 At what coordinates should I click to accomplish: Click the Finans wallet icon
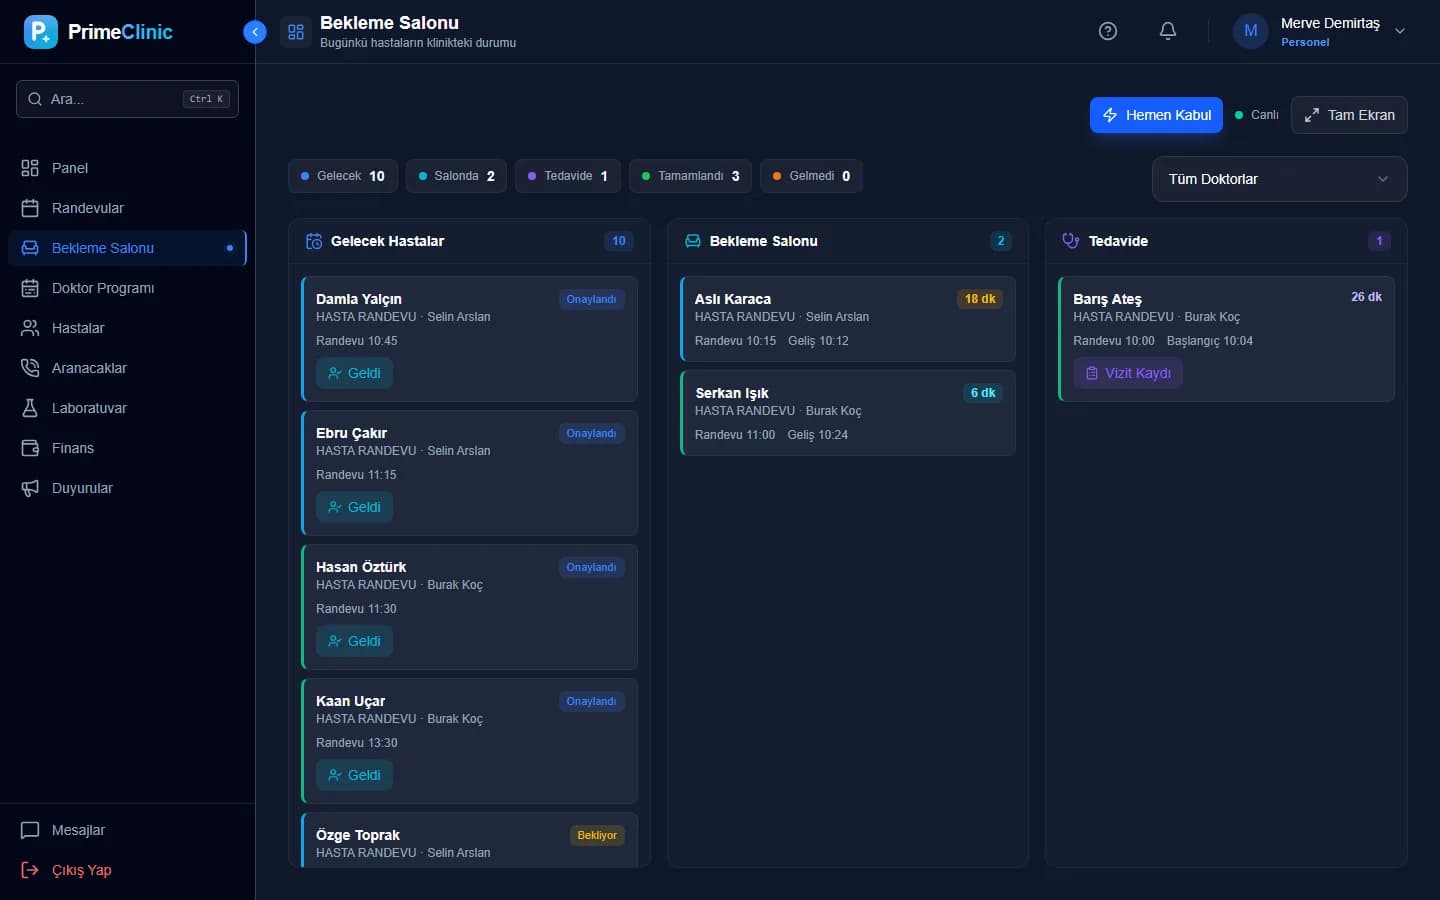tap(30, 448)
